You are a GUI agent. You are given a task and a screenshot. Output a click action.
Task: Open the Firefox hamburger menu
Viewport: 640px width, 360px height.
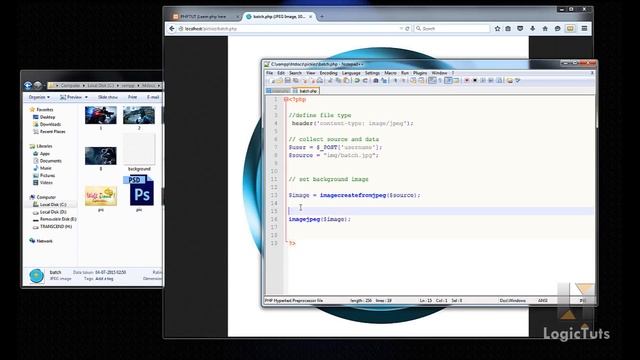click(584, 29)
